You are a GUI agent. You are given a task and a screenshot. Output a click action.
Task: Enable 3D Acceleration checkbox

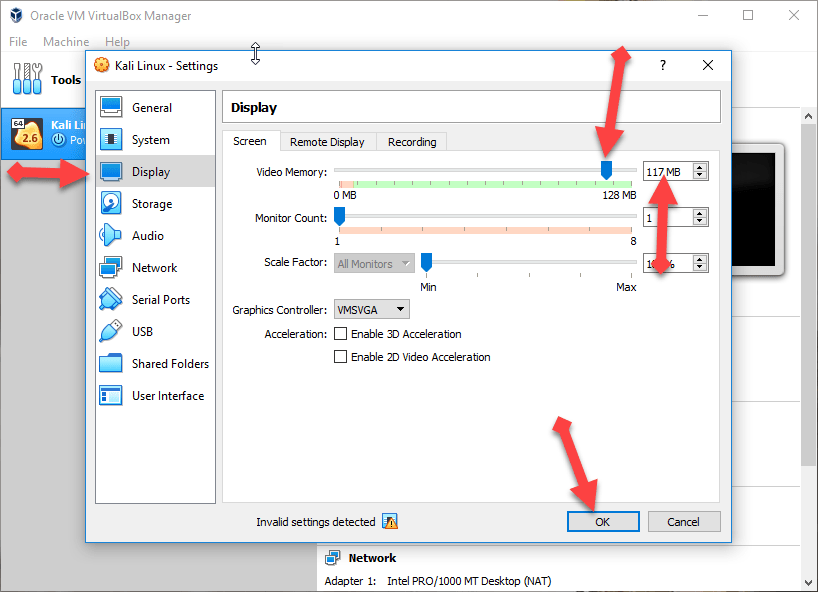click(340, 334)
